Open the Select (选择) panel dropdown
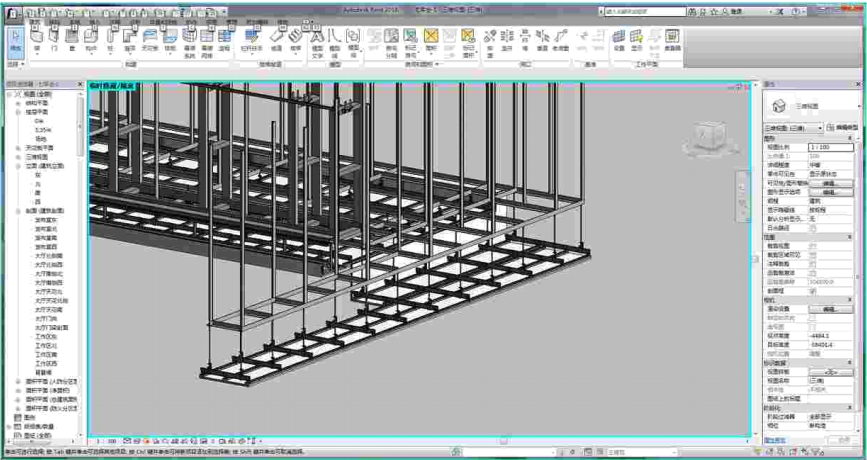The width and height of the screenshot is (867, 460). [15, 65]
